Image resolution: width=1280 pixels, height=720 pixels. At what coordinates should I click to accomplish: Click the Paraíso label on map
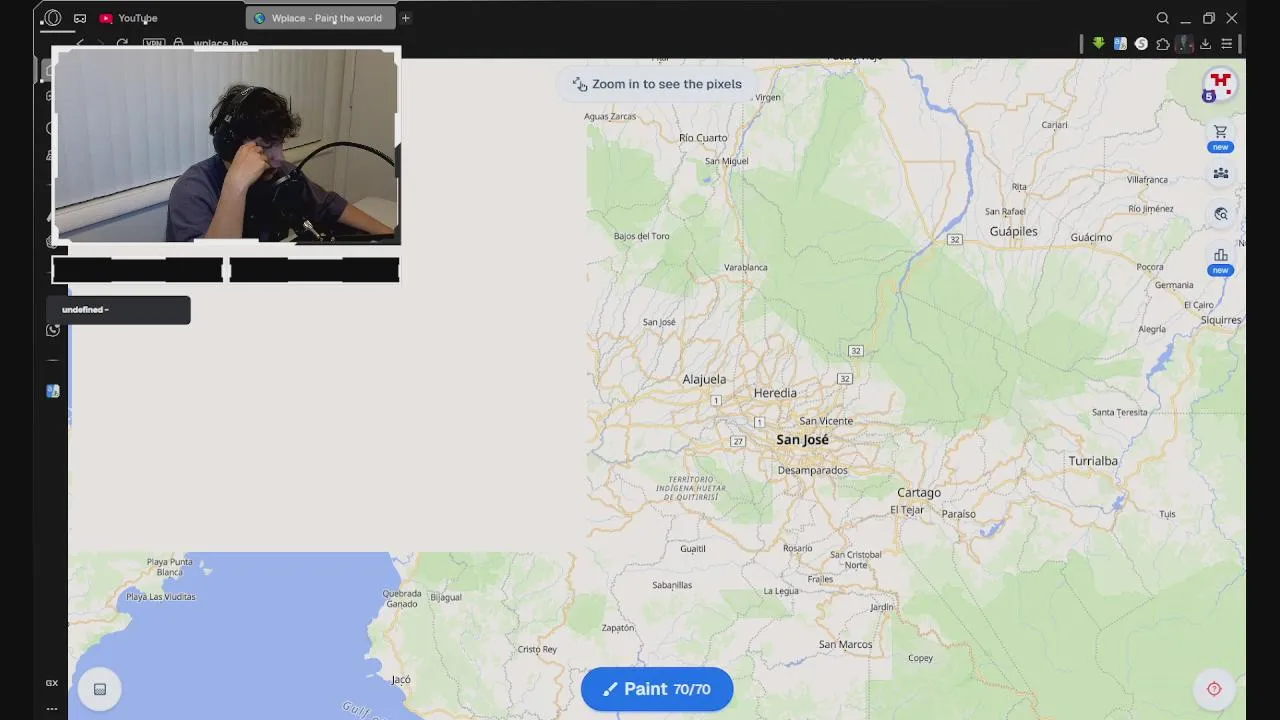click(x=958, y=514)
